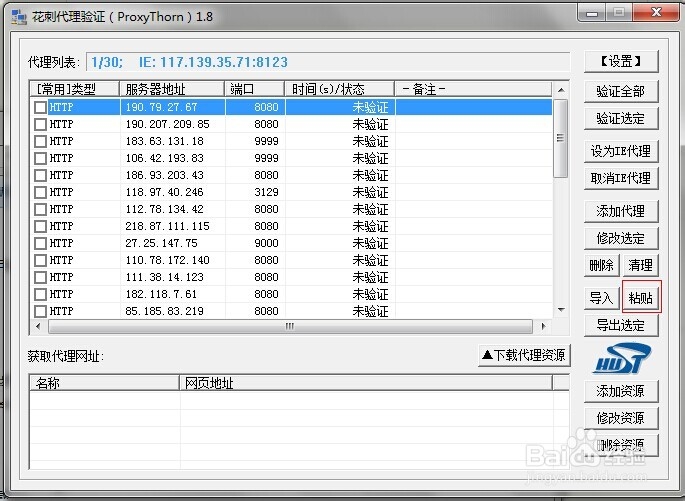Select server address 183.63.131.18

pos(164,142)
